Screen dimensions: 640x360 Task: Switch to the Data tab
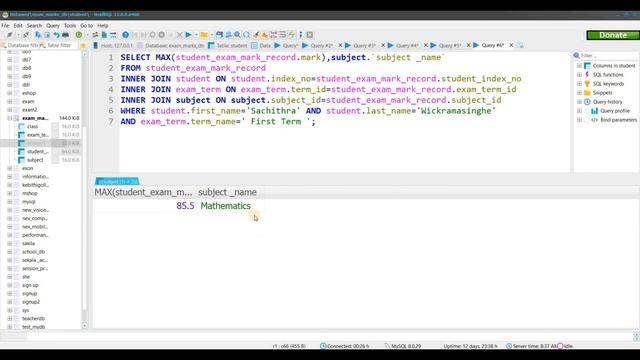(x=261, y=45)
